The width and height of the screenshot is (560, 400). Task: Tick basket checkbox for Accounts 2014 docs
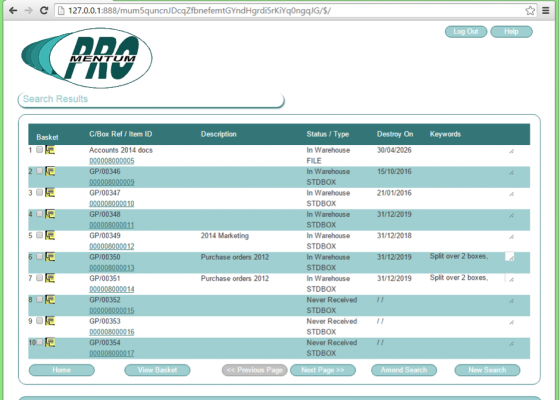click(x=39, y=150)
